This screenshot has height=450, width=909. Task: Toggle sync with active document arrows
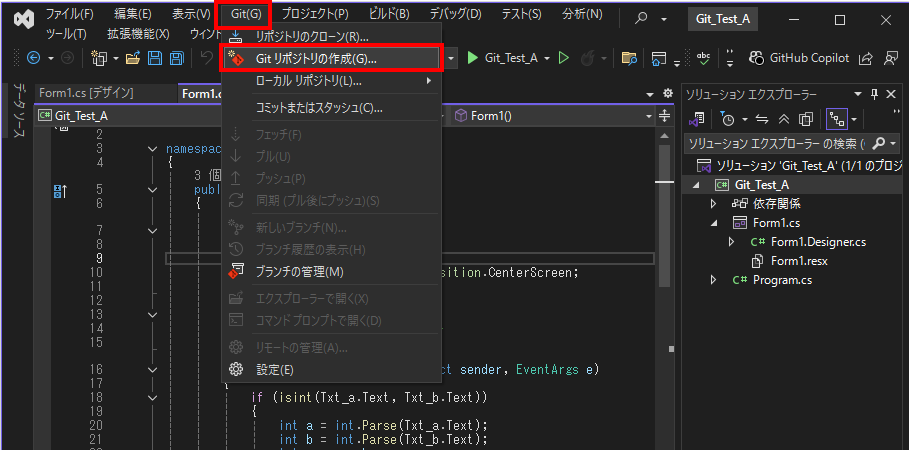point(762,119)
